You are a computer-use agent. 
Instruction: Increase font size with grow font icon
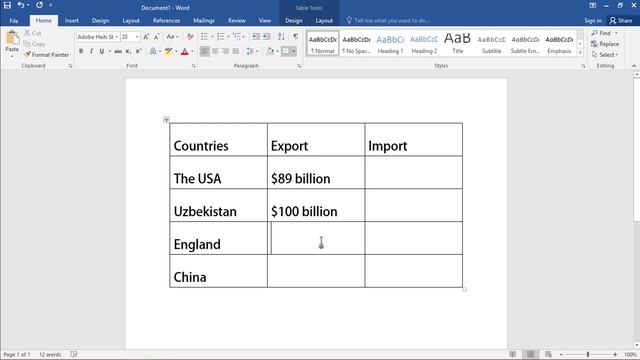click(146, 37)
